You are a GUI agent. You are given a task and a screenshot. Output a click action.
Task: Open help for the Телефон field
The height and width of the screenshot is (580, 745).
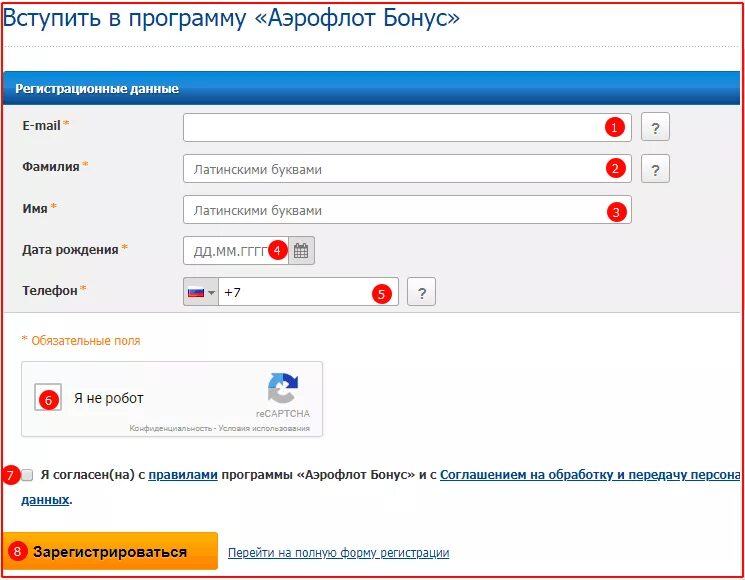(x=421, y=292)
